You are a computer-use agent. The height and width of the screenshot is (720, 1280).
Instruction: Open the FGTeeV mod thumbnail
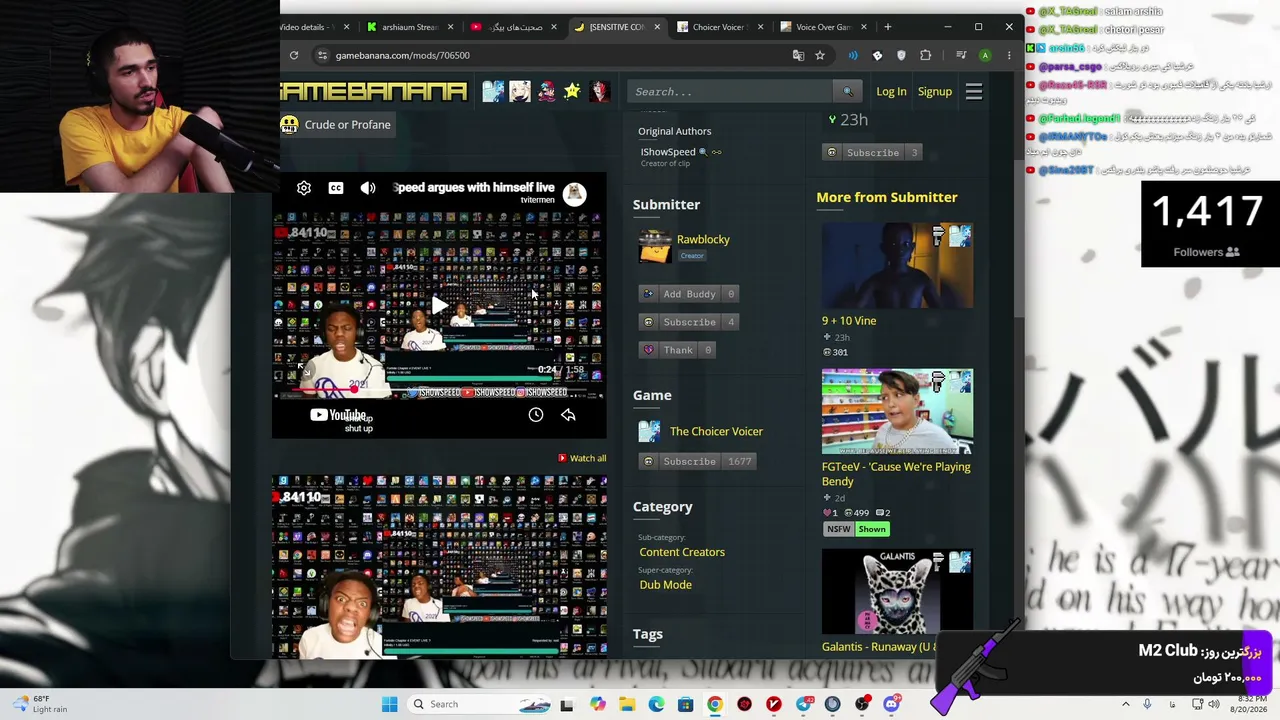tap(897, 411)
